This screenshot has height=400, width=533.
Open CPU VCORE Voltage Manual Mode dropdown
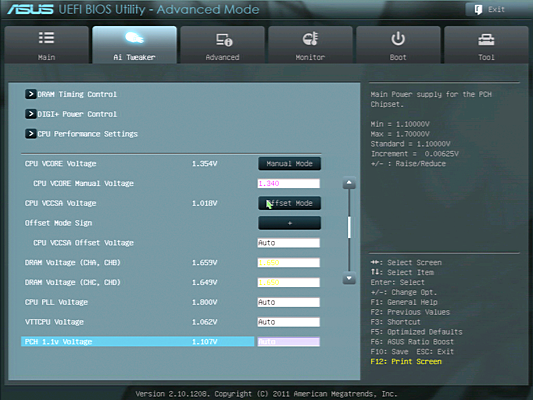(289, 163)
